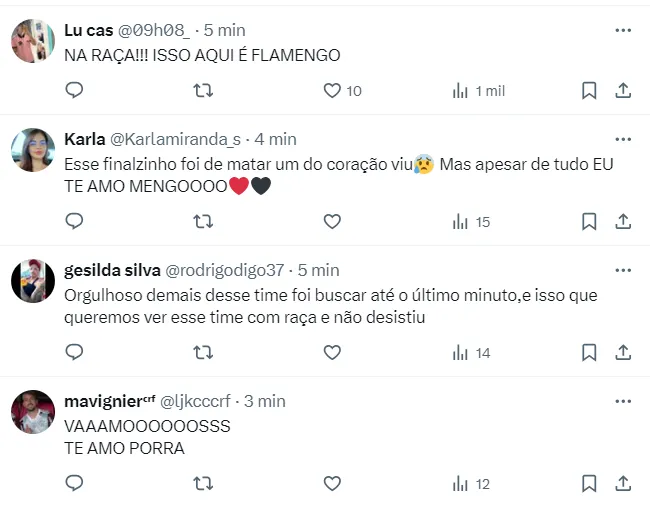
Task: Open the @Karlamiranda_s profile handle
Action: pyautogui.click(x=175, y=139)
